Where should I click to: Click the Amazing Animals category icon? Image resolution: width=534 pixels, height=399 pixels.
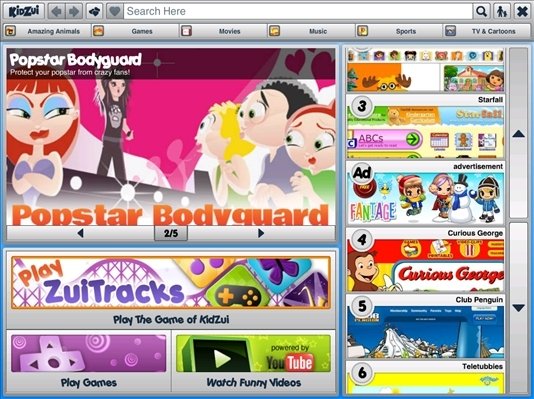pos(10,31)
